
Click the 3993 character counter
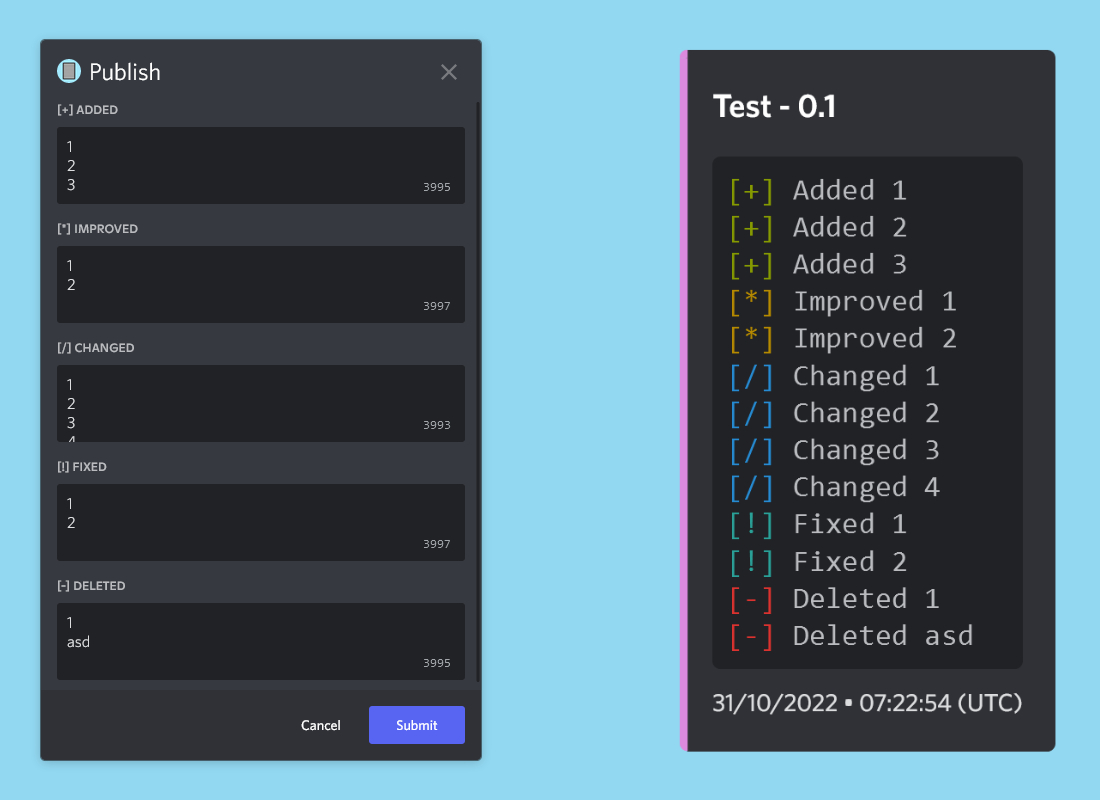[x=436, y=425]
